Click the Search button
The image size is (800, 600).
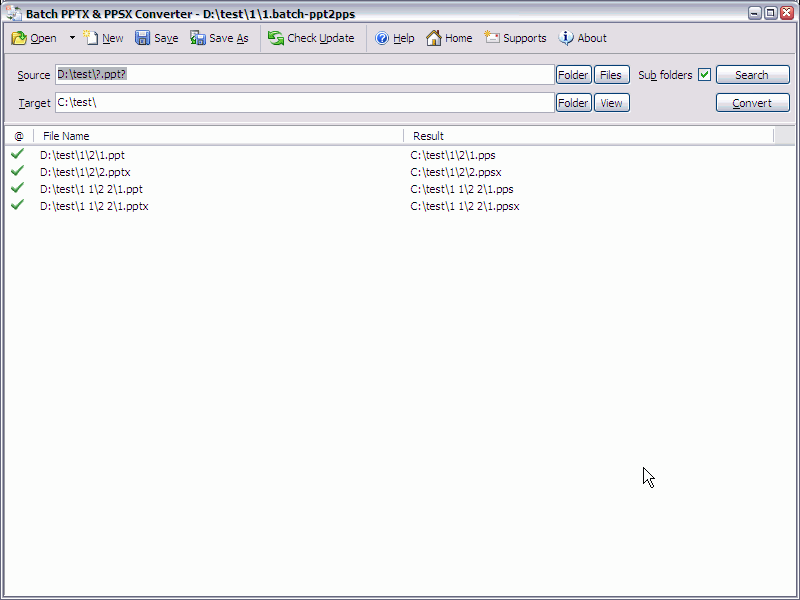pos(753,74)
